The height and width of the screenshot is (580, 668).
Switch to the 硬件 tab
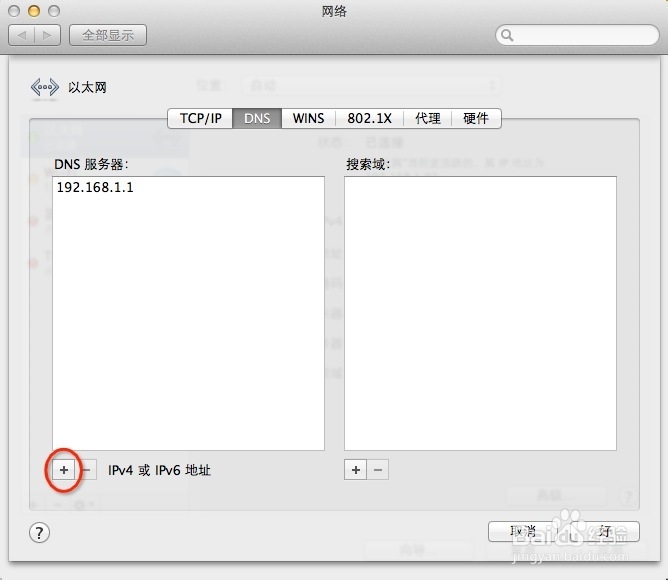coord(476,118)
